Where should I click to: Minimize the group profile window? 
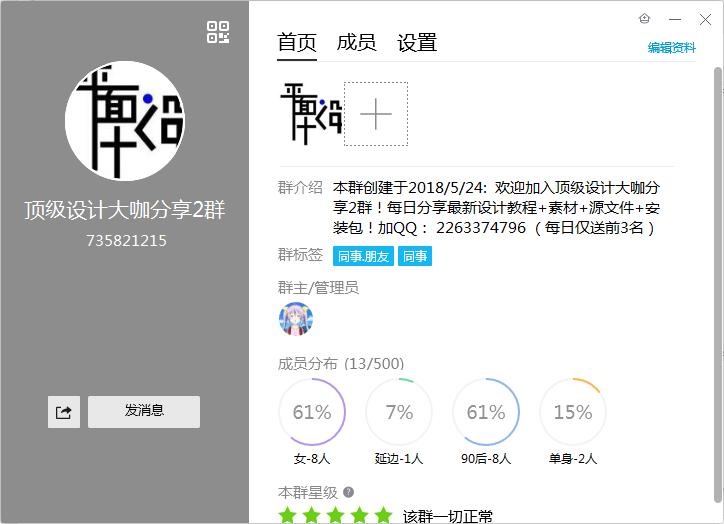pos(675,19)
